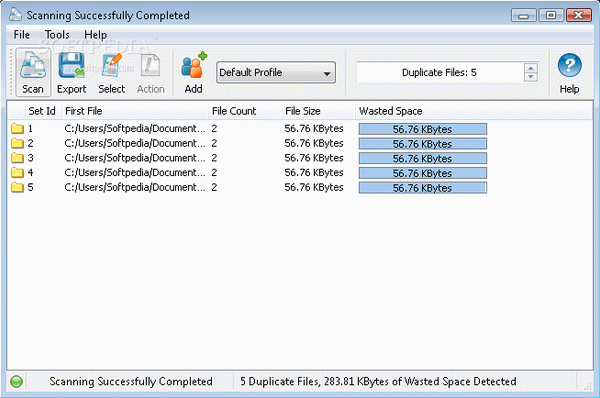This screenshot has height=398, width=600.
Task: Click file count value of set 2
Action: [214, 143]
